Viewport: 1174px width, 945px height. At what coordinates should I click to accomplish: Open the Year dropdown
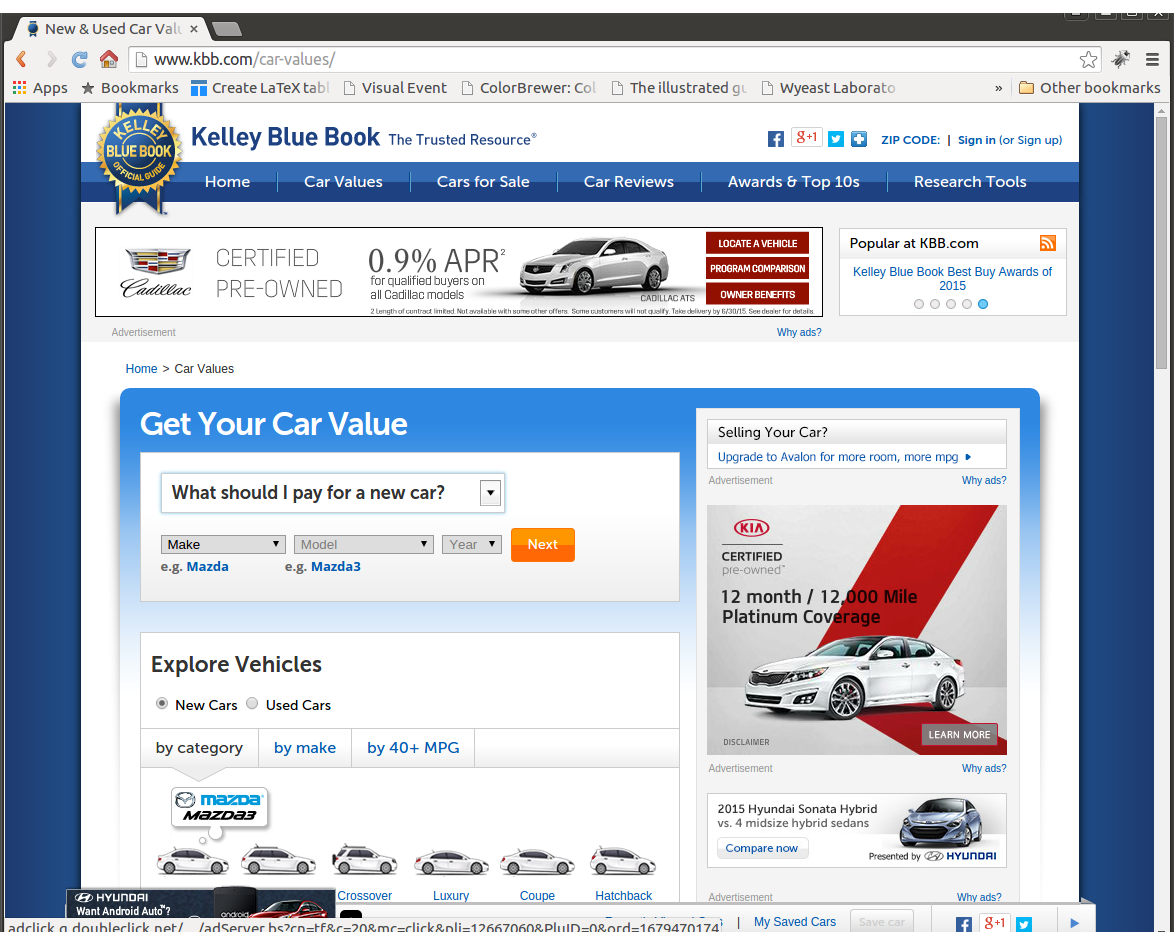pyautogui.click(x=472, y=544)
